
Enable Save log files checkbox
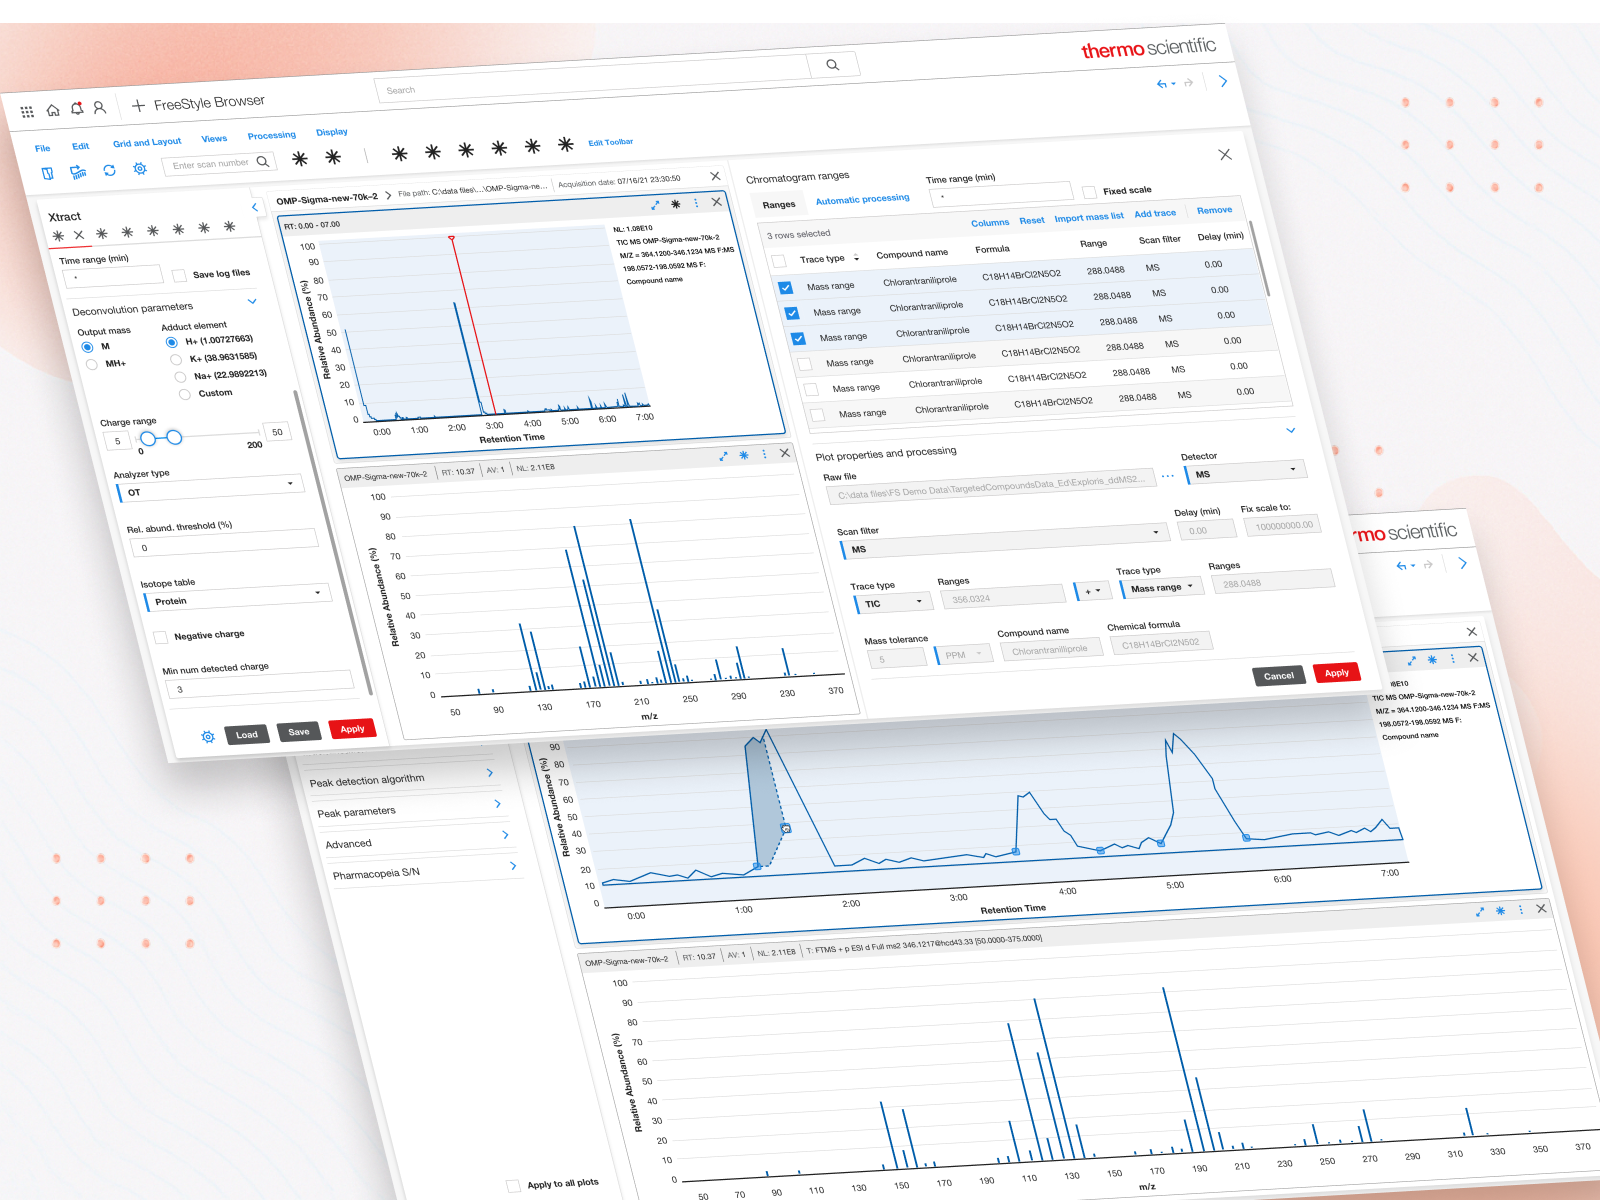[179, 276]
